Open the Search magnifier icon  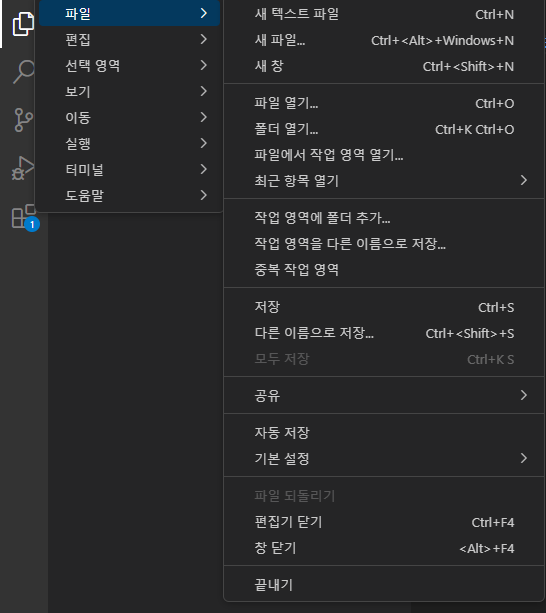[x=23, y=72]
